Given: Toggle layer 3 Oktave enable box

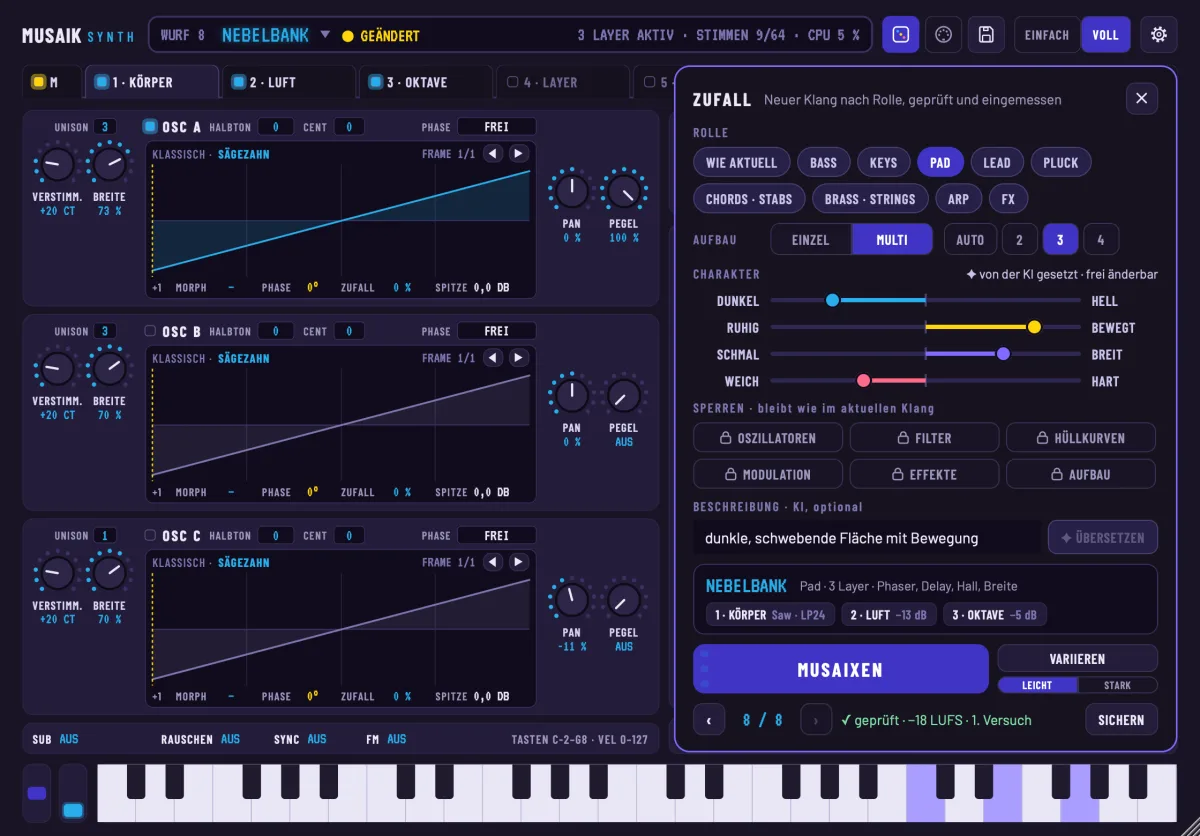Looking at the screenshot, I should [x=375, y=82].
